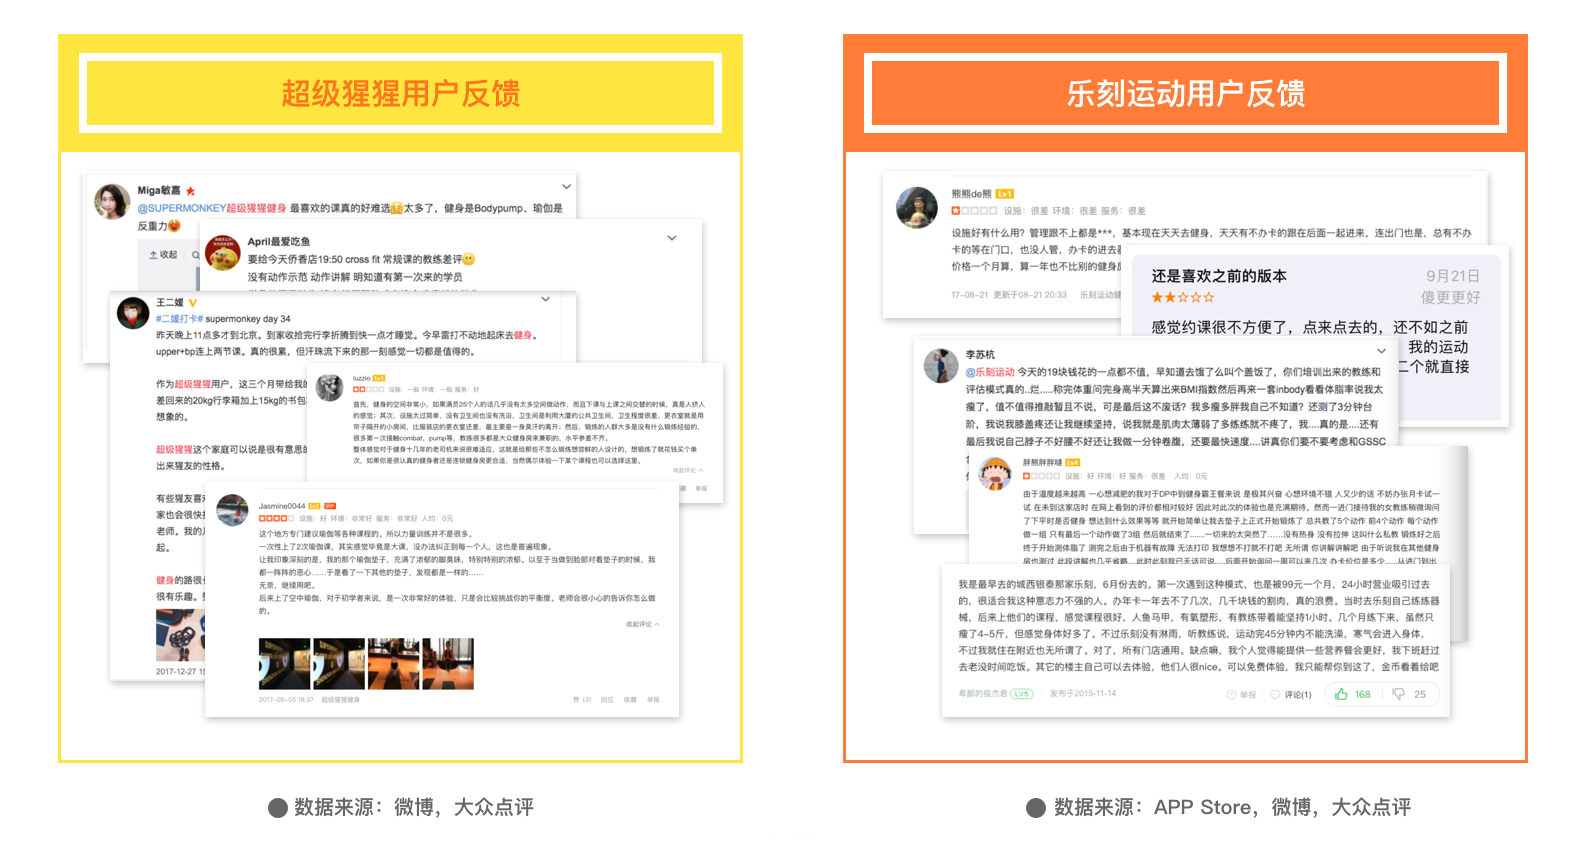This screenshot has width=1587, height=851.
Task: Open the first photo in Jasmine0044's review
Action: point(284,664)
